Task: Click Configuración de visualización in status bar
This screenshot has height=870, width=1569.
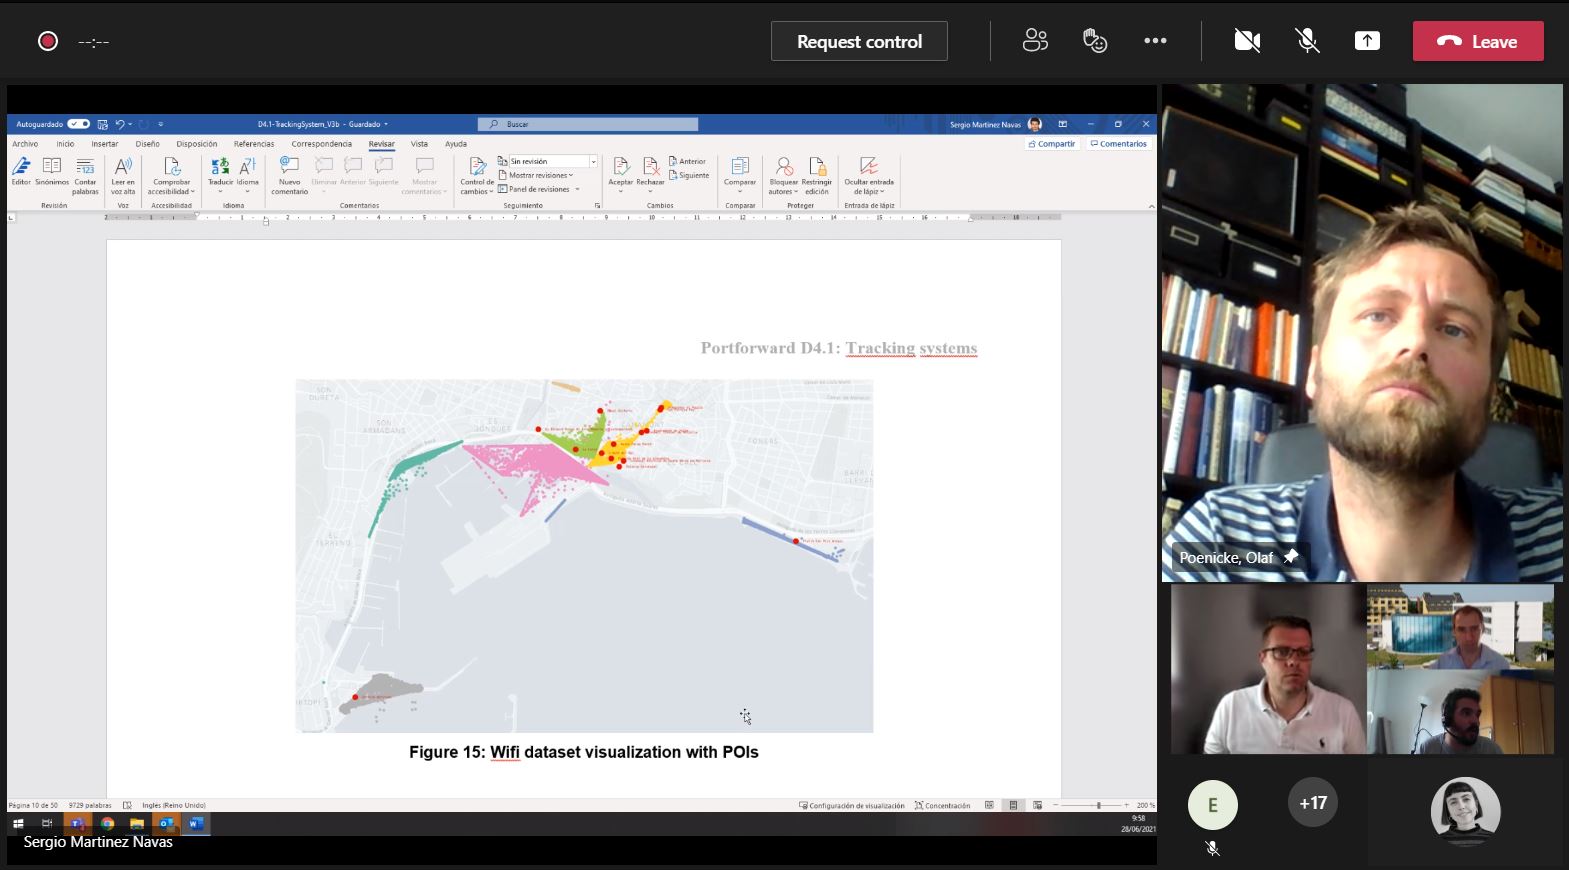Action: pos(851,805)
